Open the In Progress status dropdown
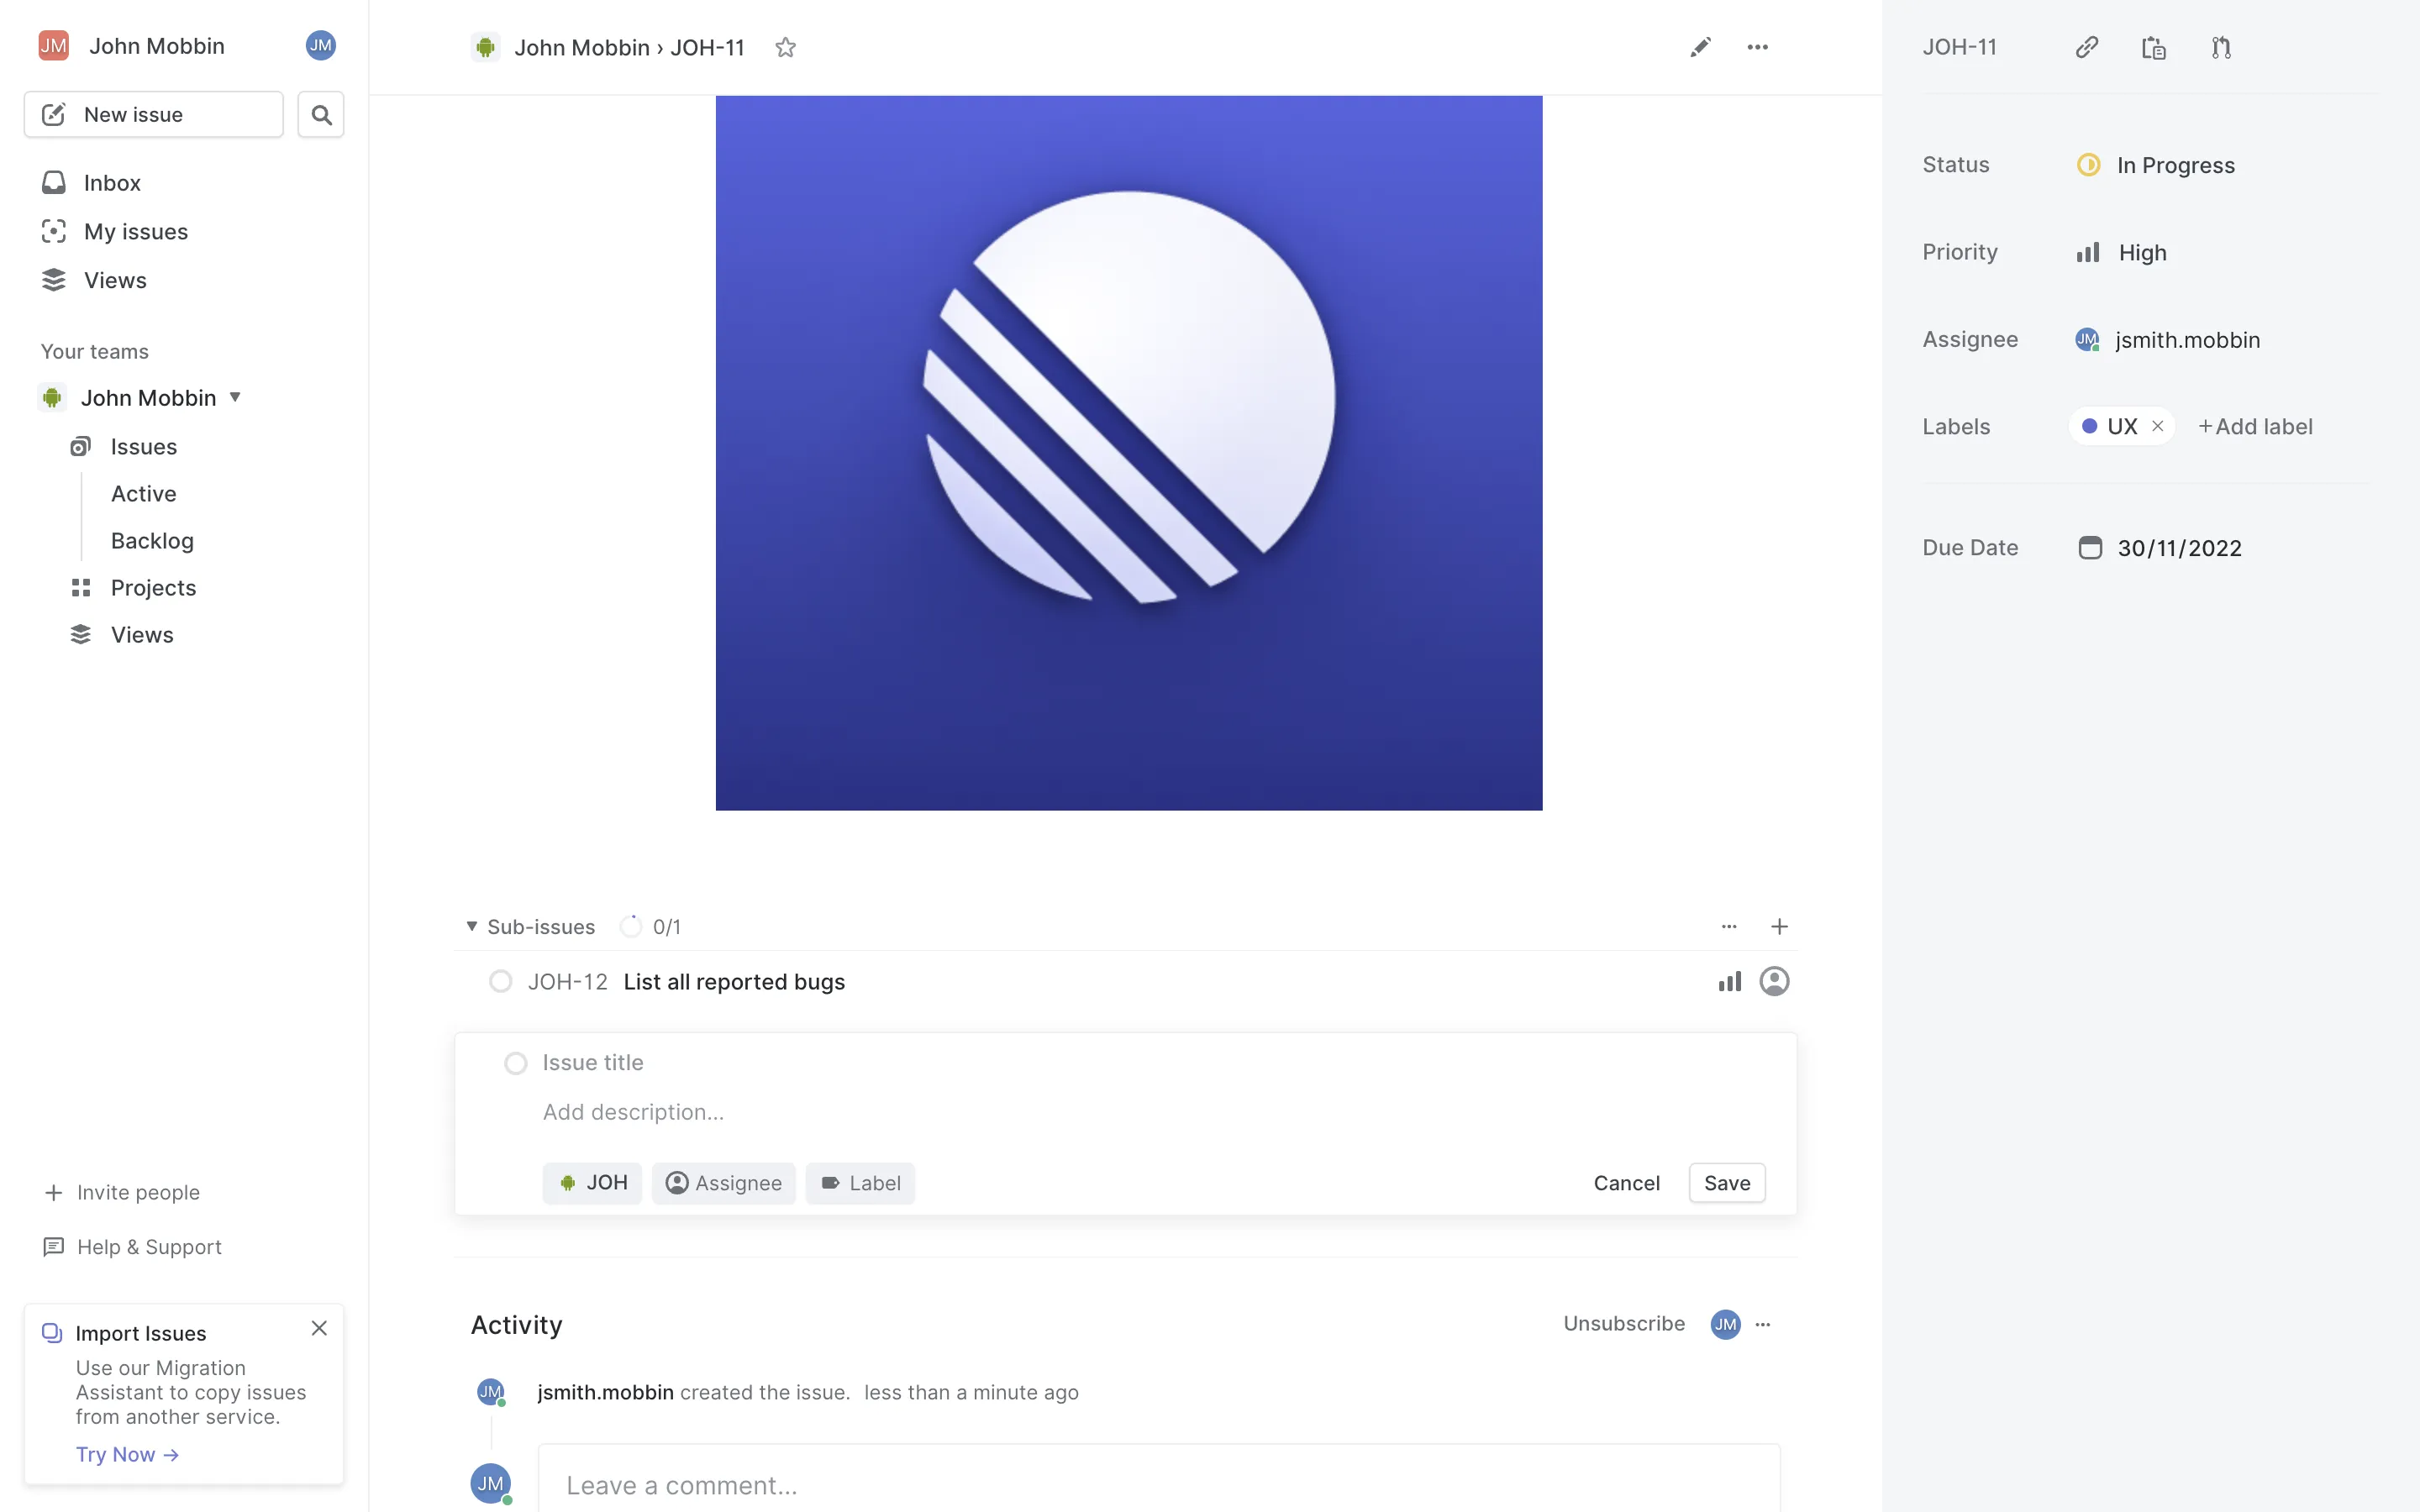Screen dimensions: 2420x1512 [x=2174, y=165]
